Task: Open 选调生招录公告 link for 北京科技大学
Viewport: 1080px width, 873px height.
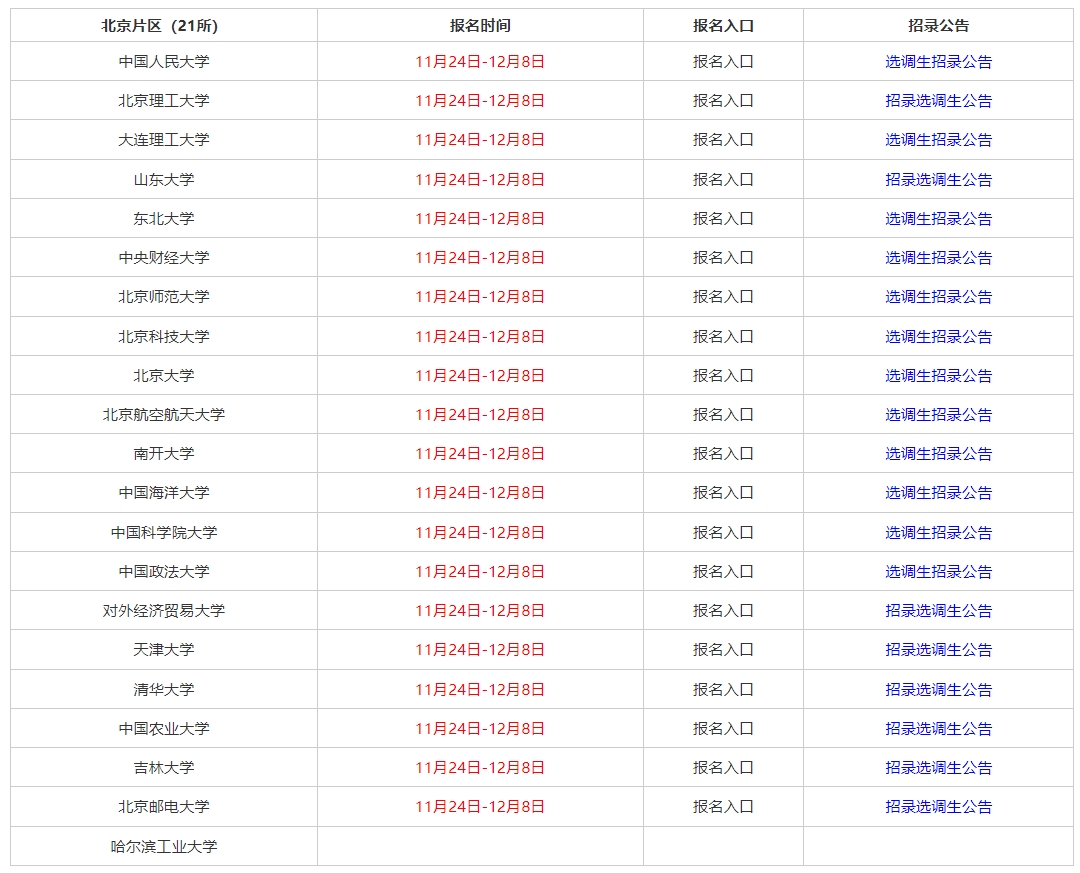Action: pyautogui.click(x=938, y=337)
